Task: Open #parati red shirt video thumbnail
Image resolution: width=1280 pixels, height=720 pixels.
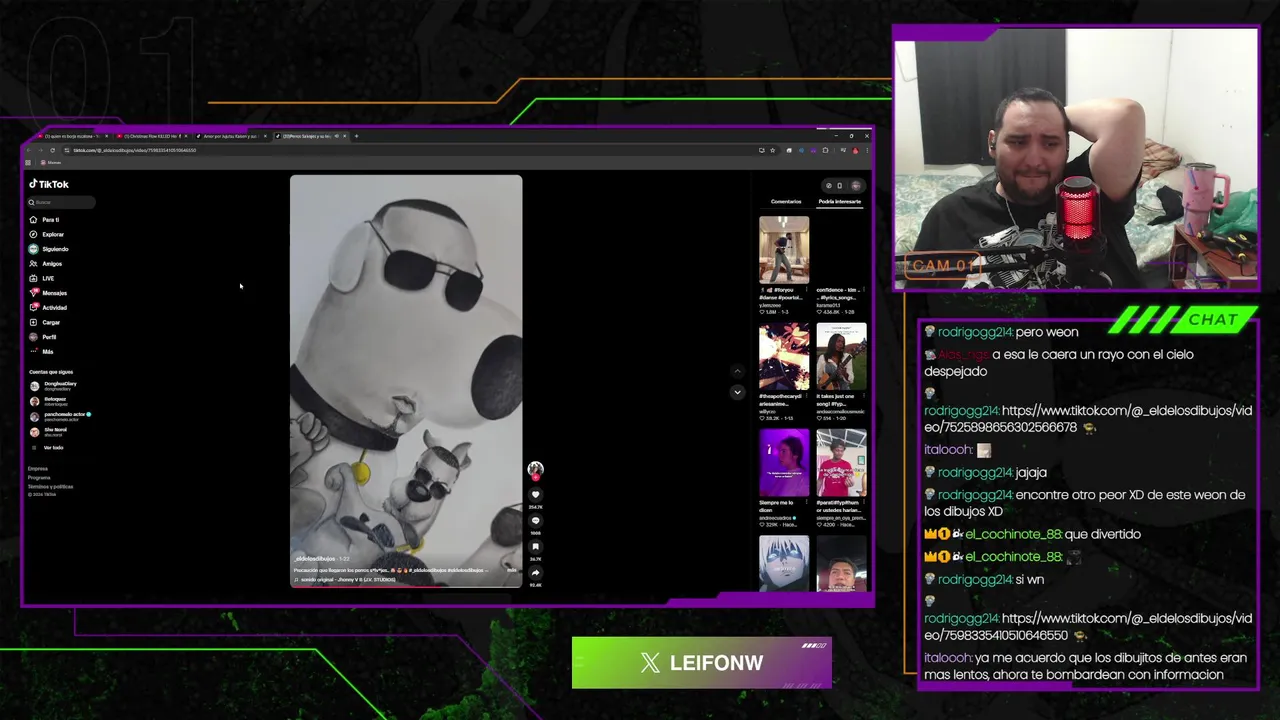Action: tap(841, 463)
